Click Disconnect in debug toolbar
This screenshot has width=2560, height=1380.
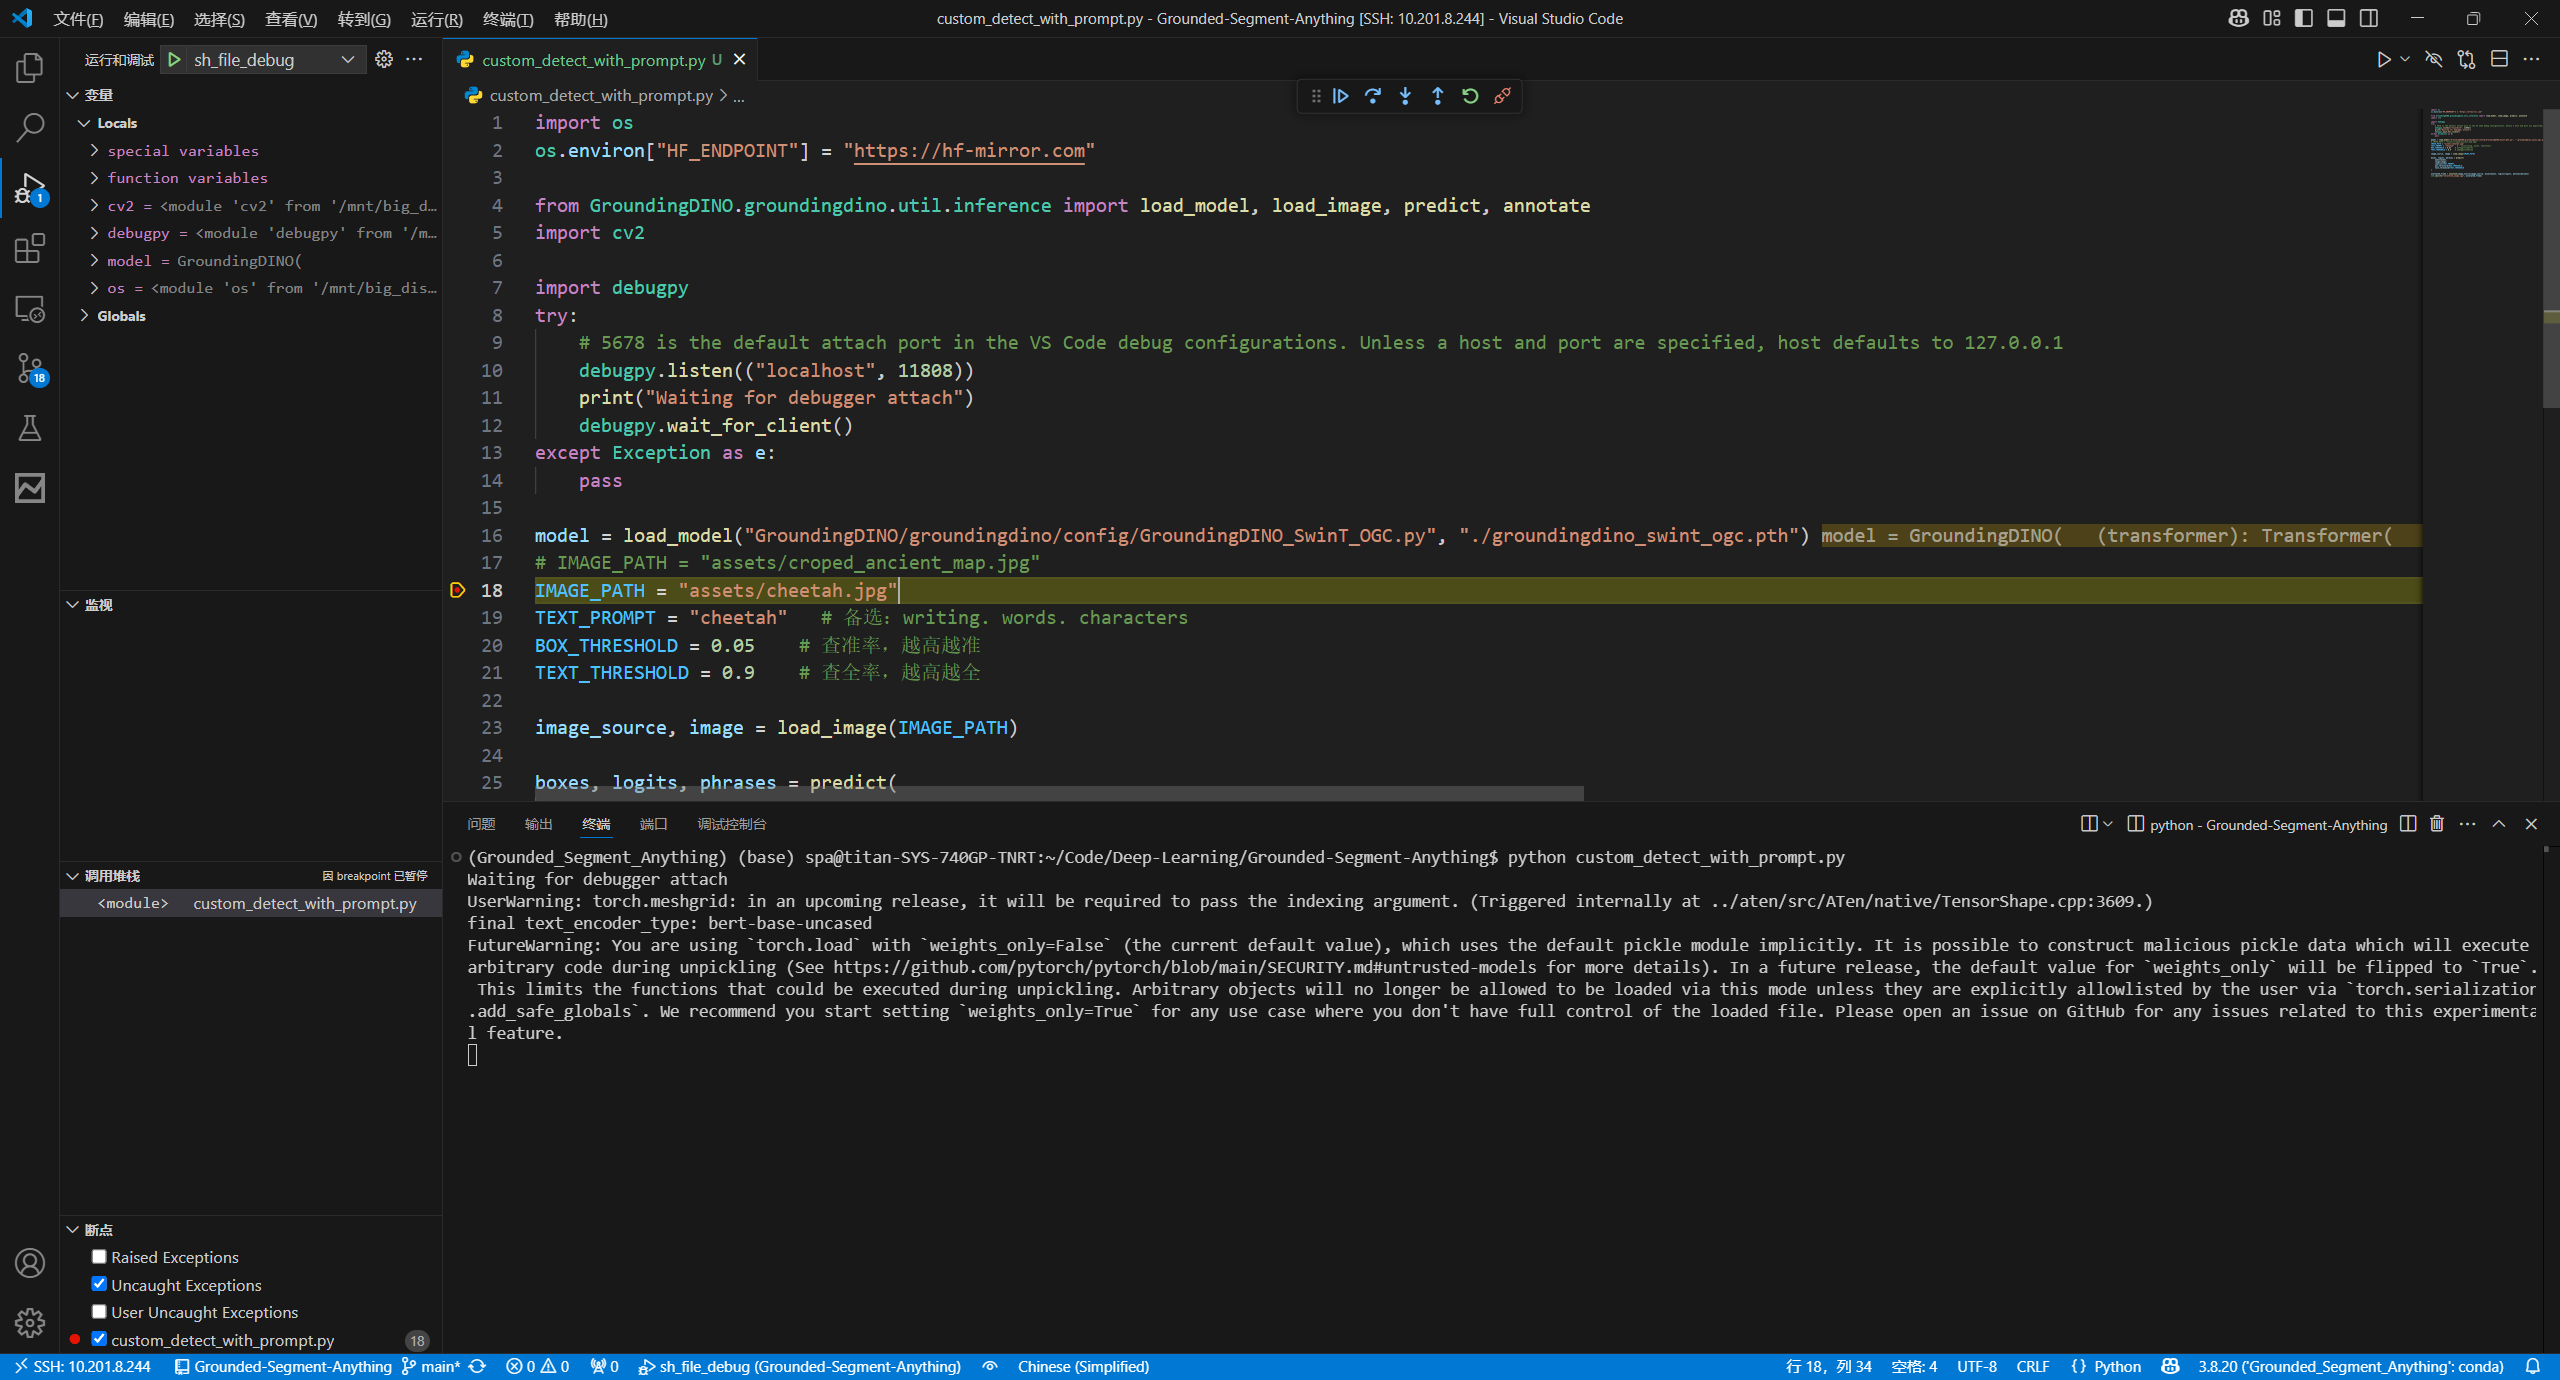pyautogui.click(x=1502, y=96)
